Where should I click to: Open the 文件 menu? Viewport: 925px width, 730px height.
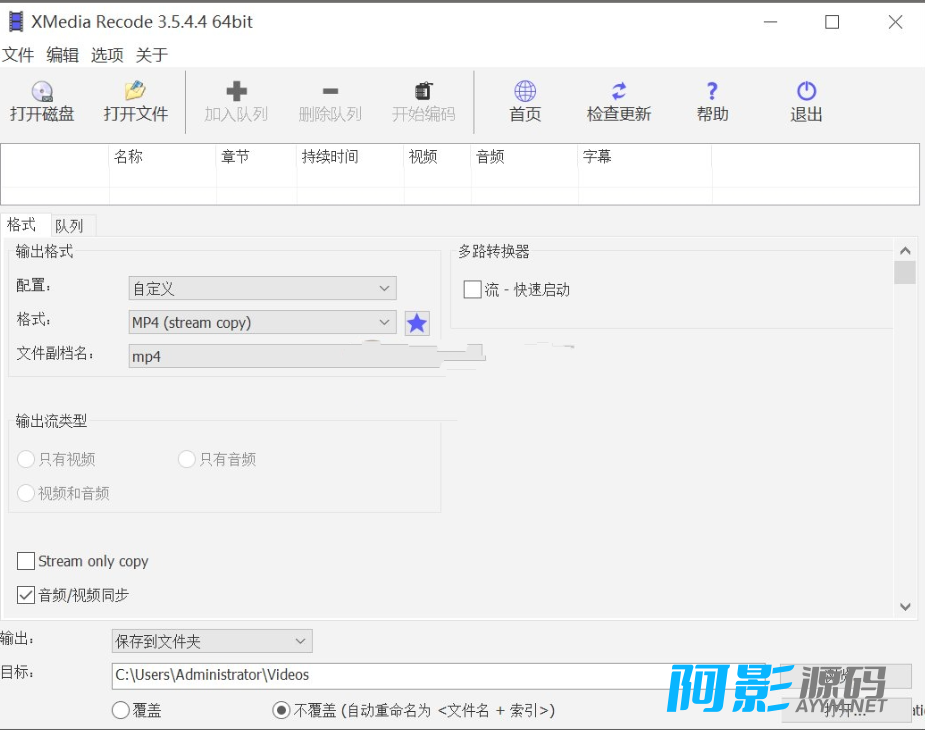tap(18, 55)
